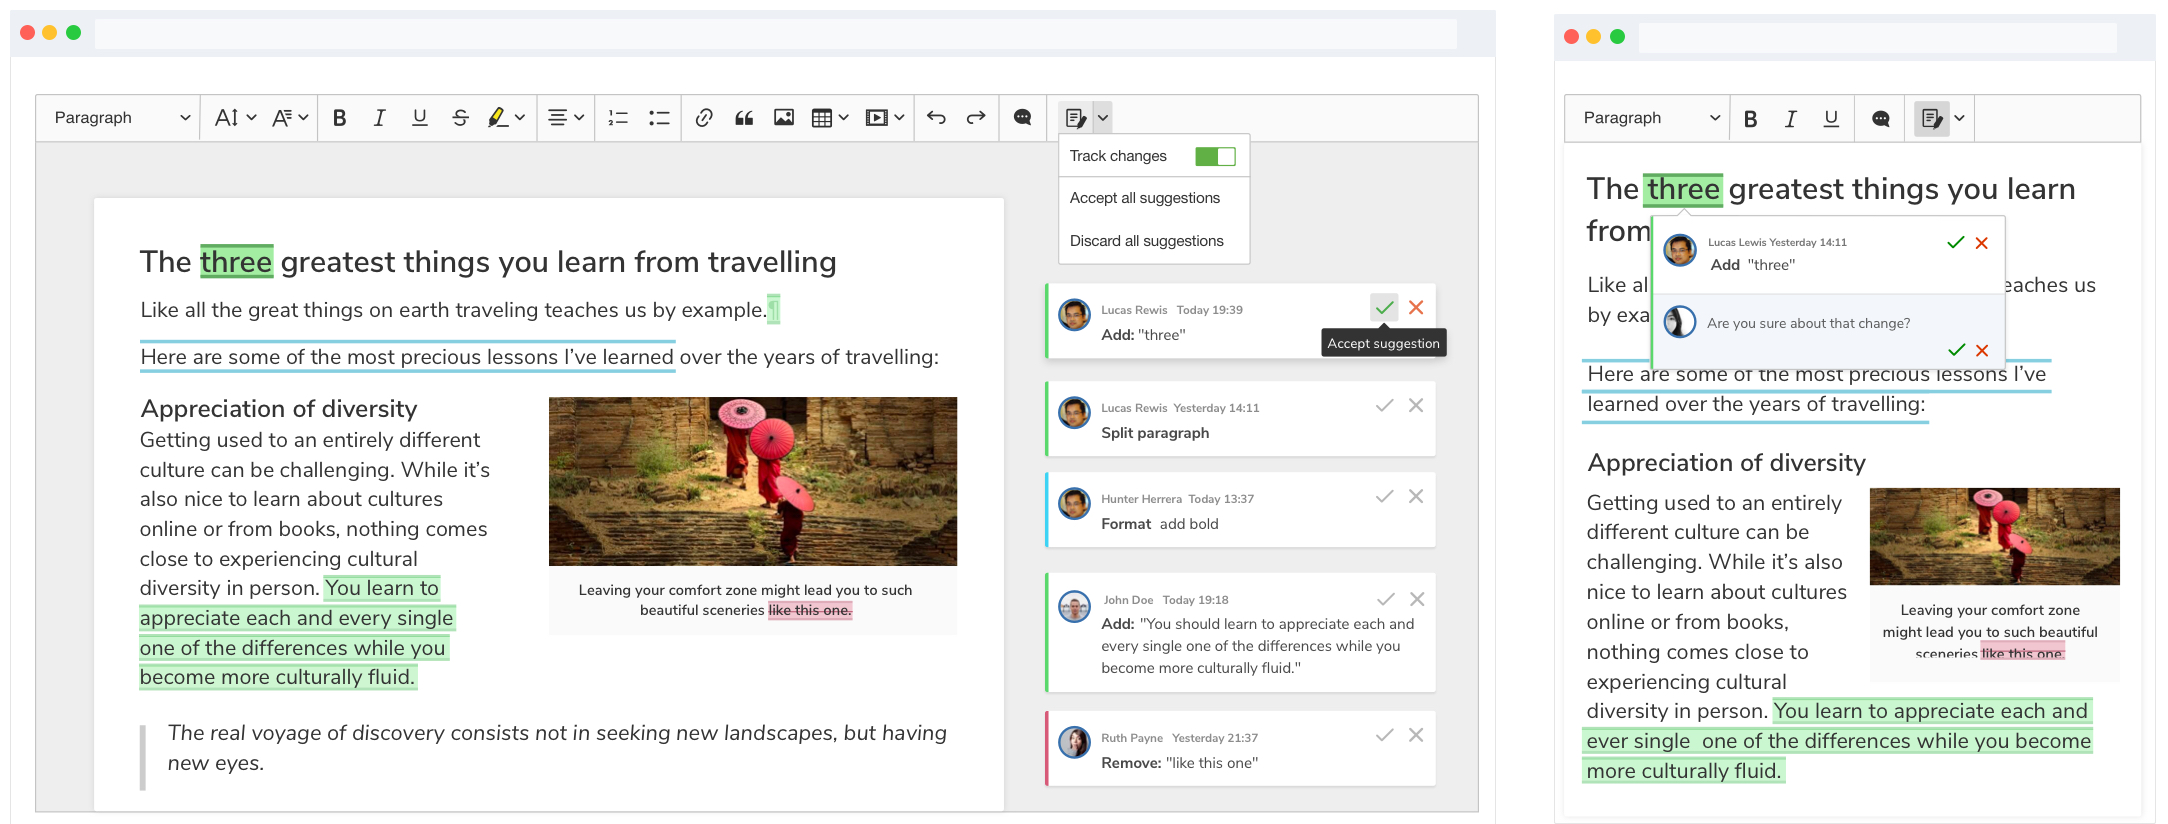Click the green "You learn to" insertion text
The height and width of the screenshot is (824, 2168).
(382, 588)
